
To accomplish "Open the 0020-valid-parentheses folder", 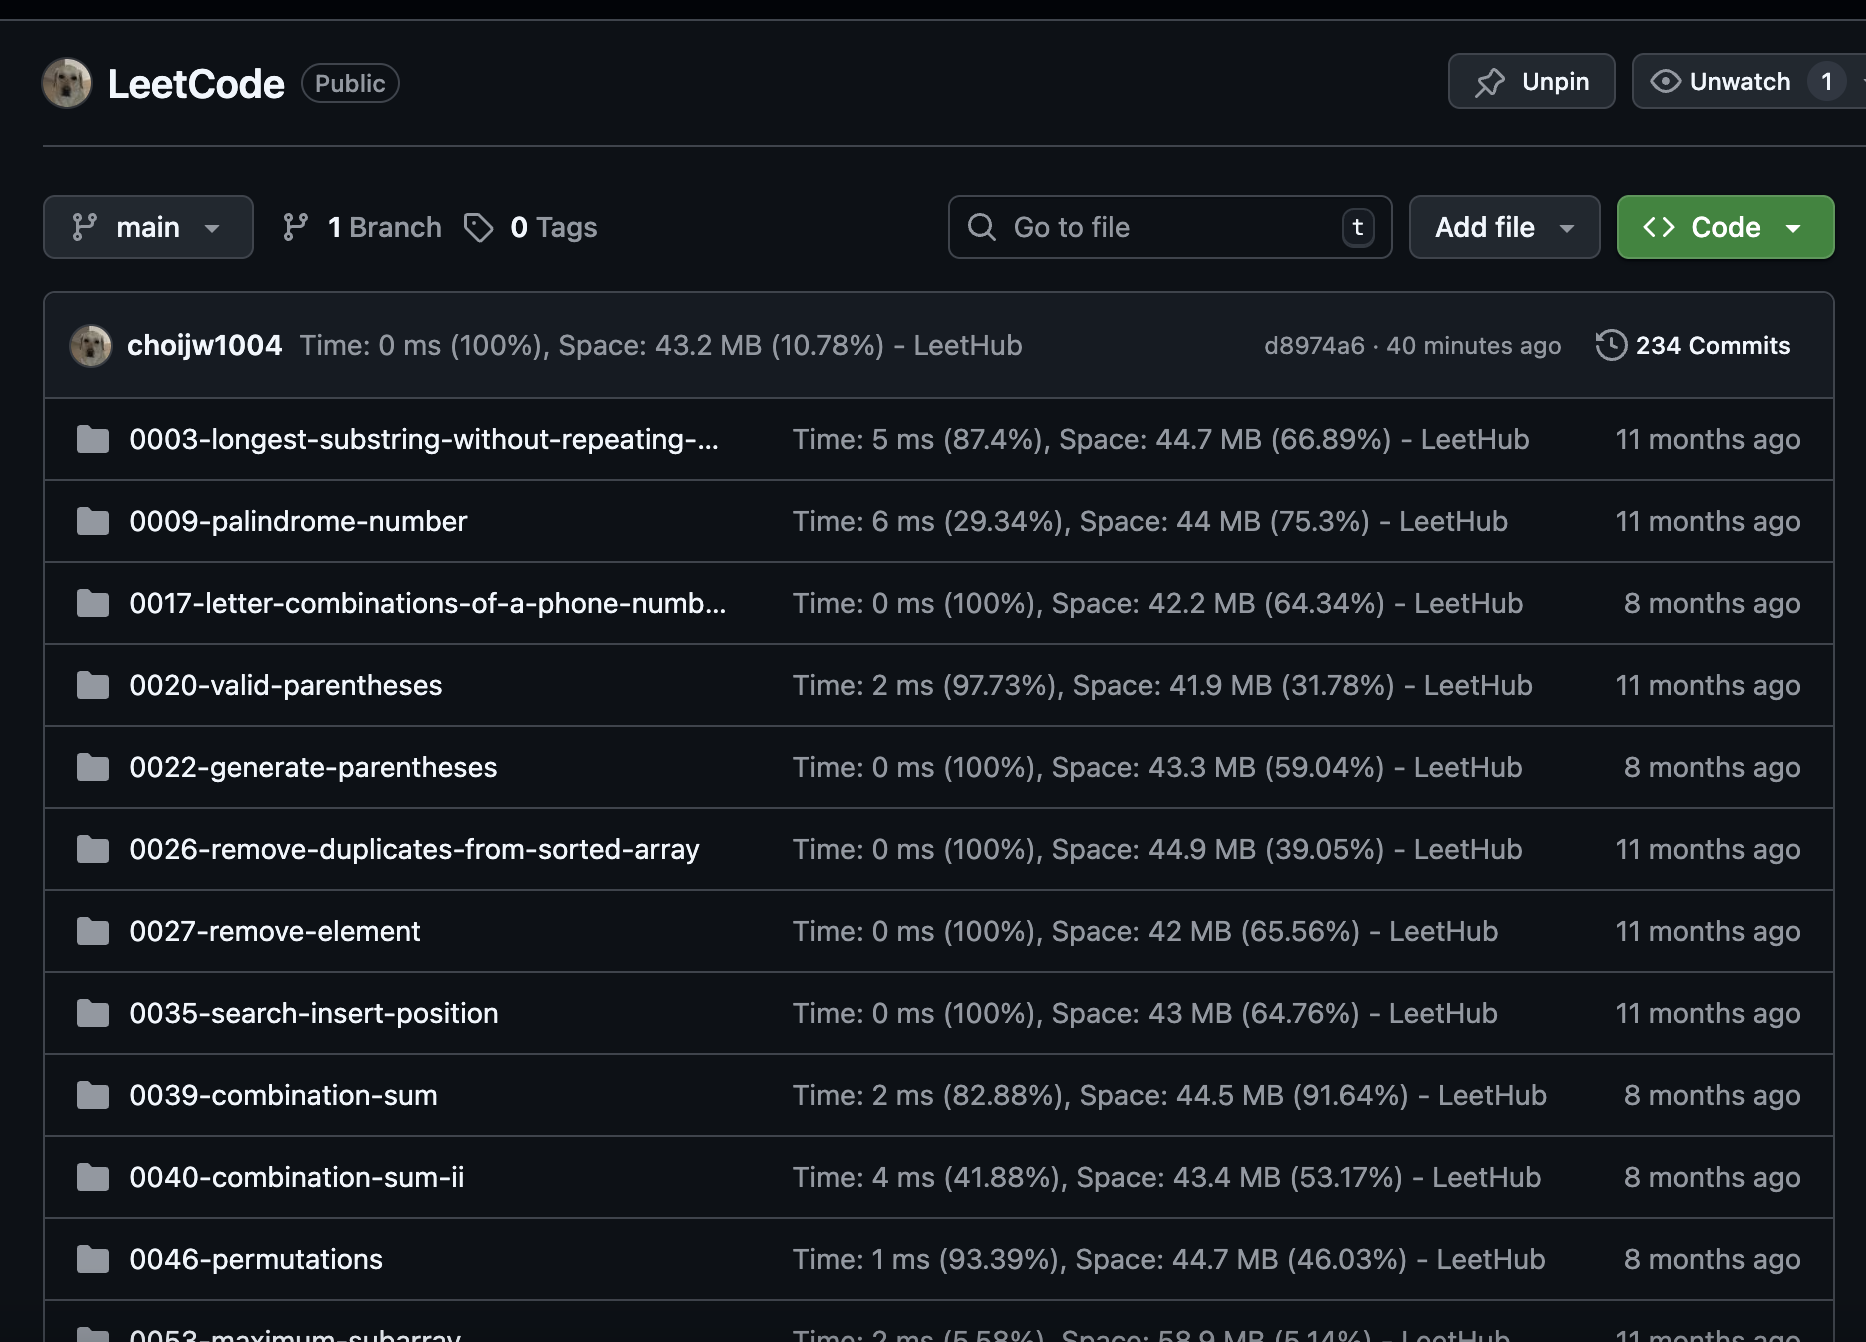I will (x=285, y=685).
